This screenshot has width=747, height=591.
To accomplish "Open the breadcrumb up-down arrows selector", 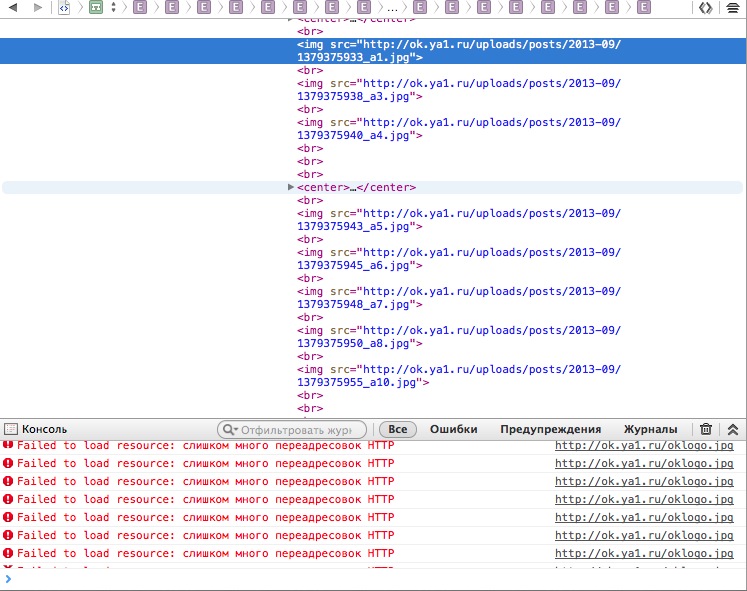I will pyautogui.click(x=113, y=7).
